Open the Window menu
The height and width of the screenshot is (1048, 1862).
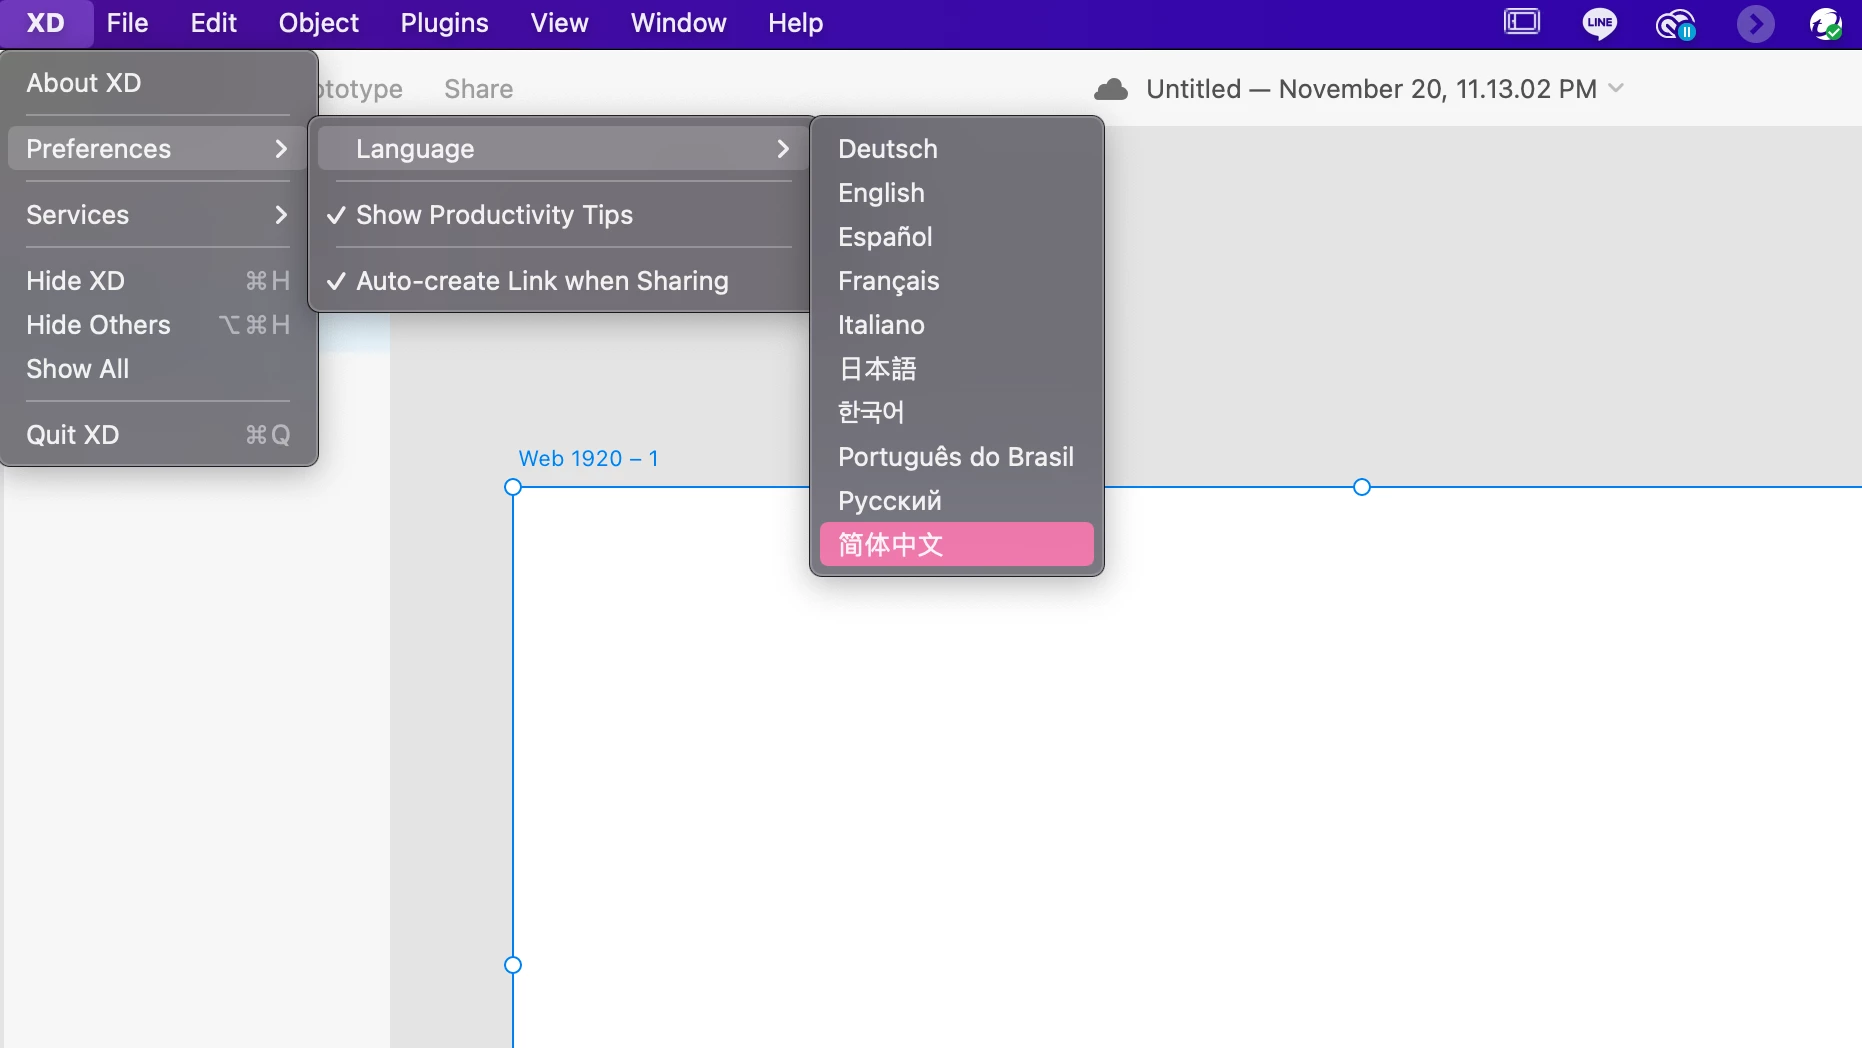point(678,23)
